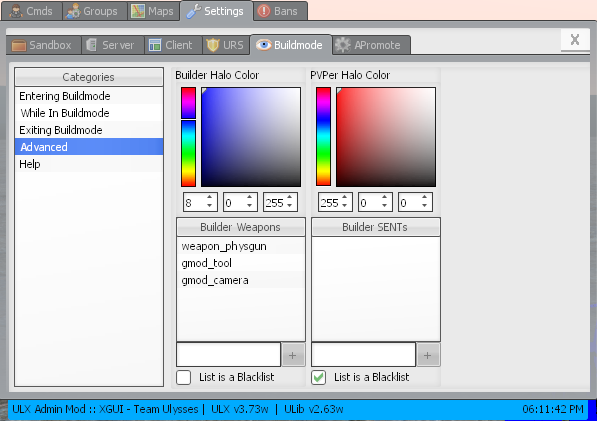This screenshot has width=597, height=421.
Task: Select the Buildmode settings tab
Action: 291,45
